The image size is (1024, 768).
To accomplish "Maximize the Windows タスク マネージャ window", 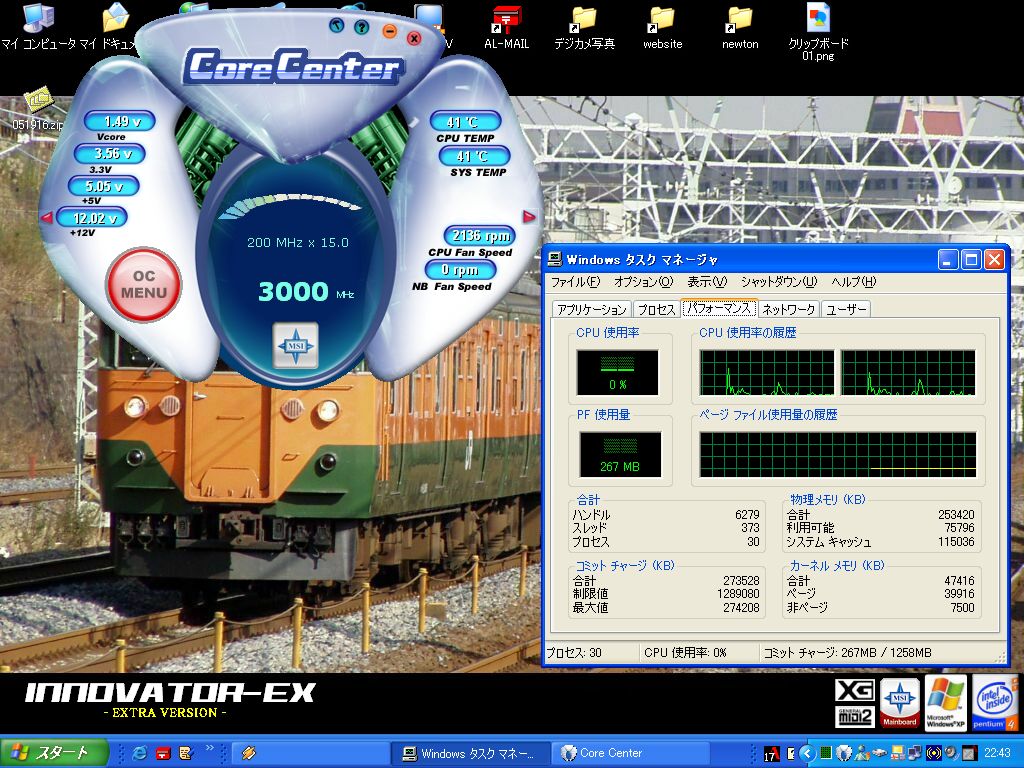I will coord(971,260).
